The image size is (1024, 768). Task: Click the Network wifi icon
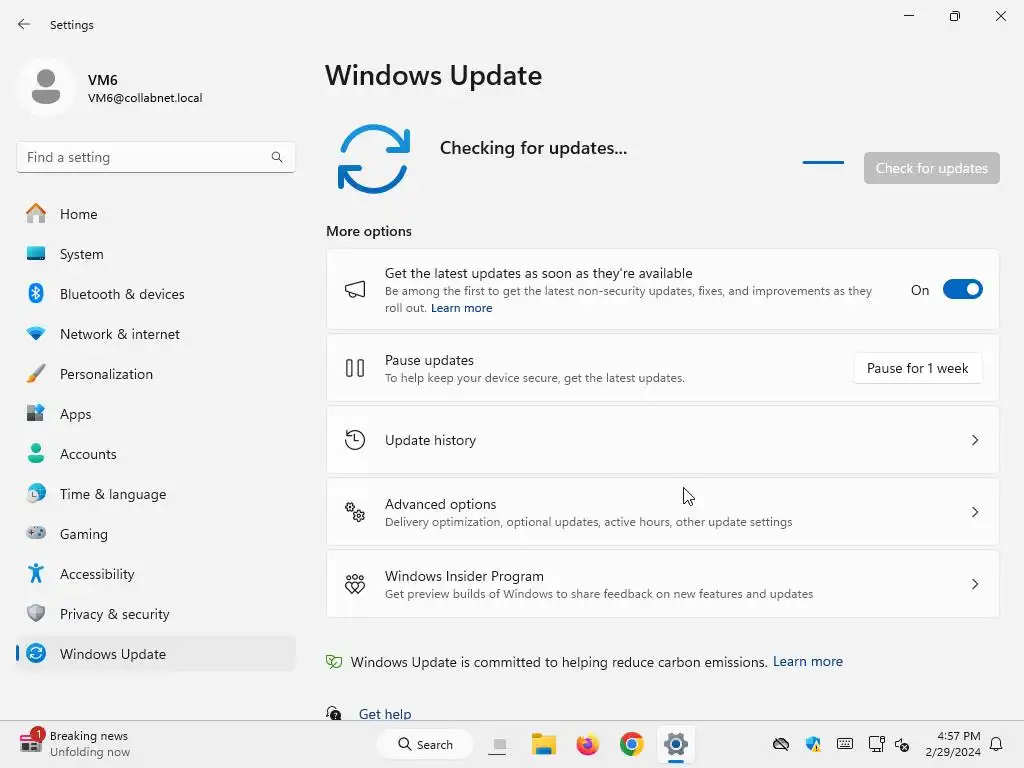(x=36, y=334)
